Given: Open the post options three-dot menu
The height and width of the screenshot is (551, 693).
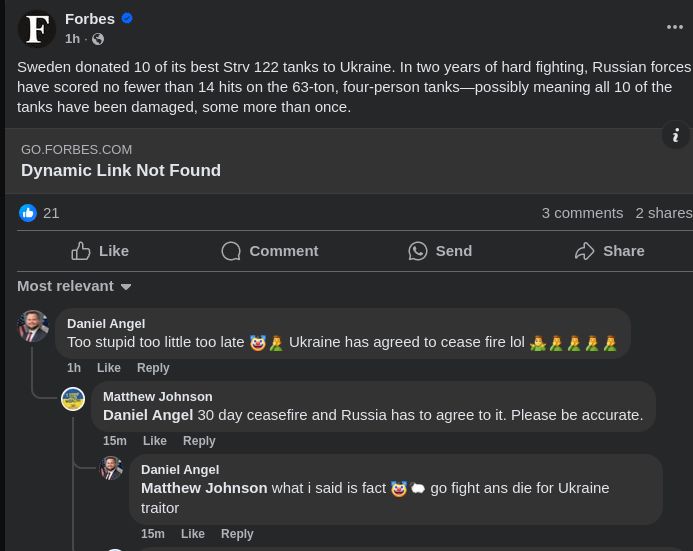Looking at the screenshot, I should tap(675, 27).
